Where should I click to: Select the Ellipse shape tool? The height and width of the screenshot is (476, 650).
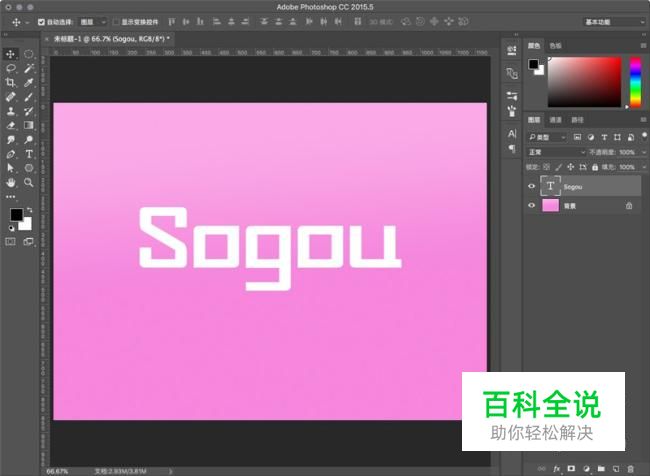click(x=28, y=168)
